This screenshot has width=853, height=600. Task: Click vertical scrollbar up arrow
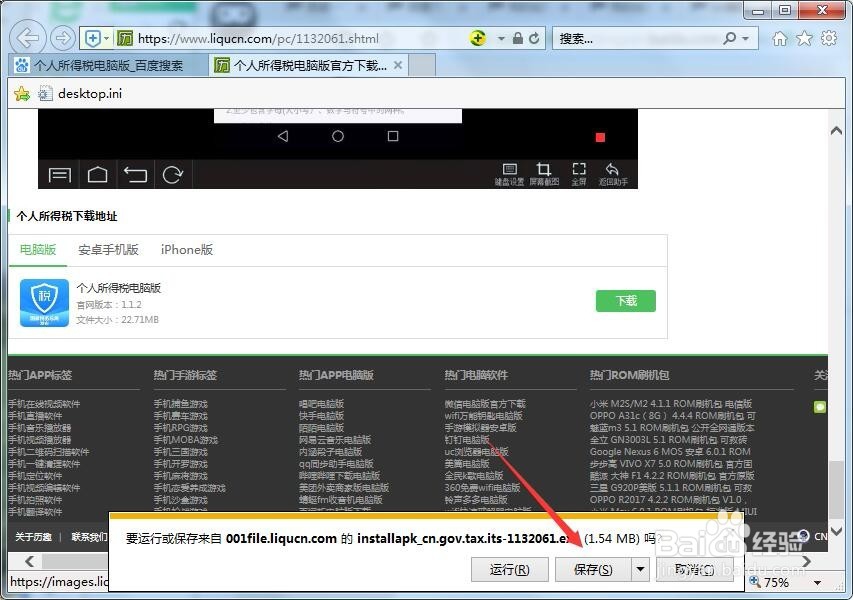click(x=836, y=131)
